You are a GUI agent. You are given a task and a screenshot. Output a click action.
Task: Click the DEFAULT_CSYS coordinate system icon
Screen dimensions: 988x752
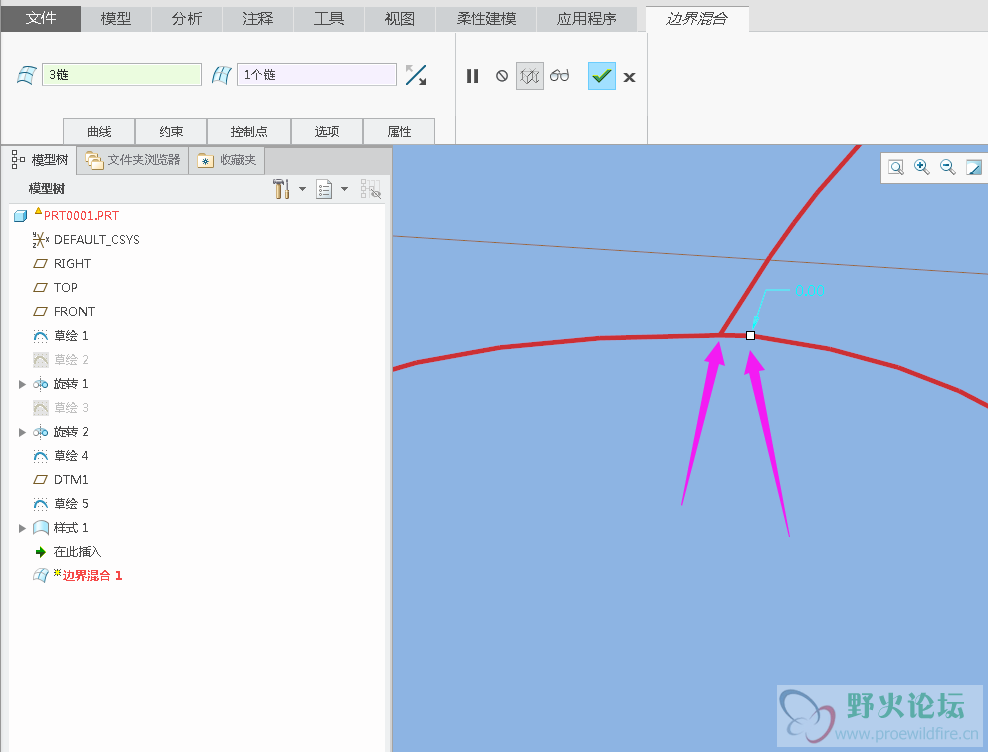coord(40,240)
